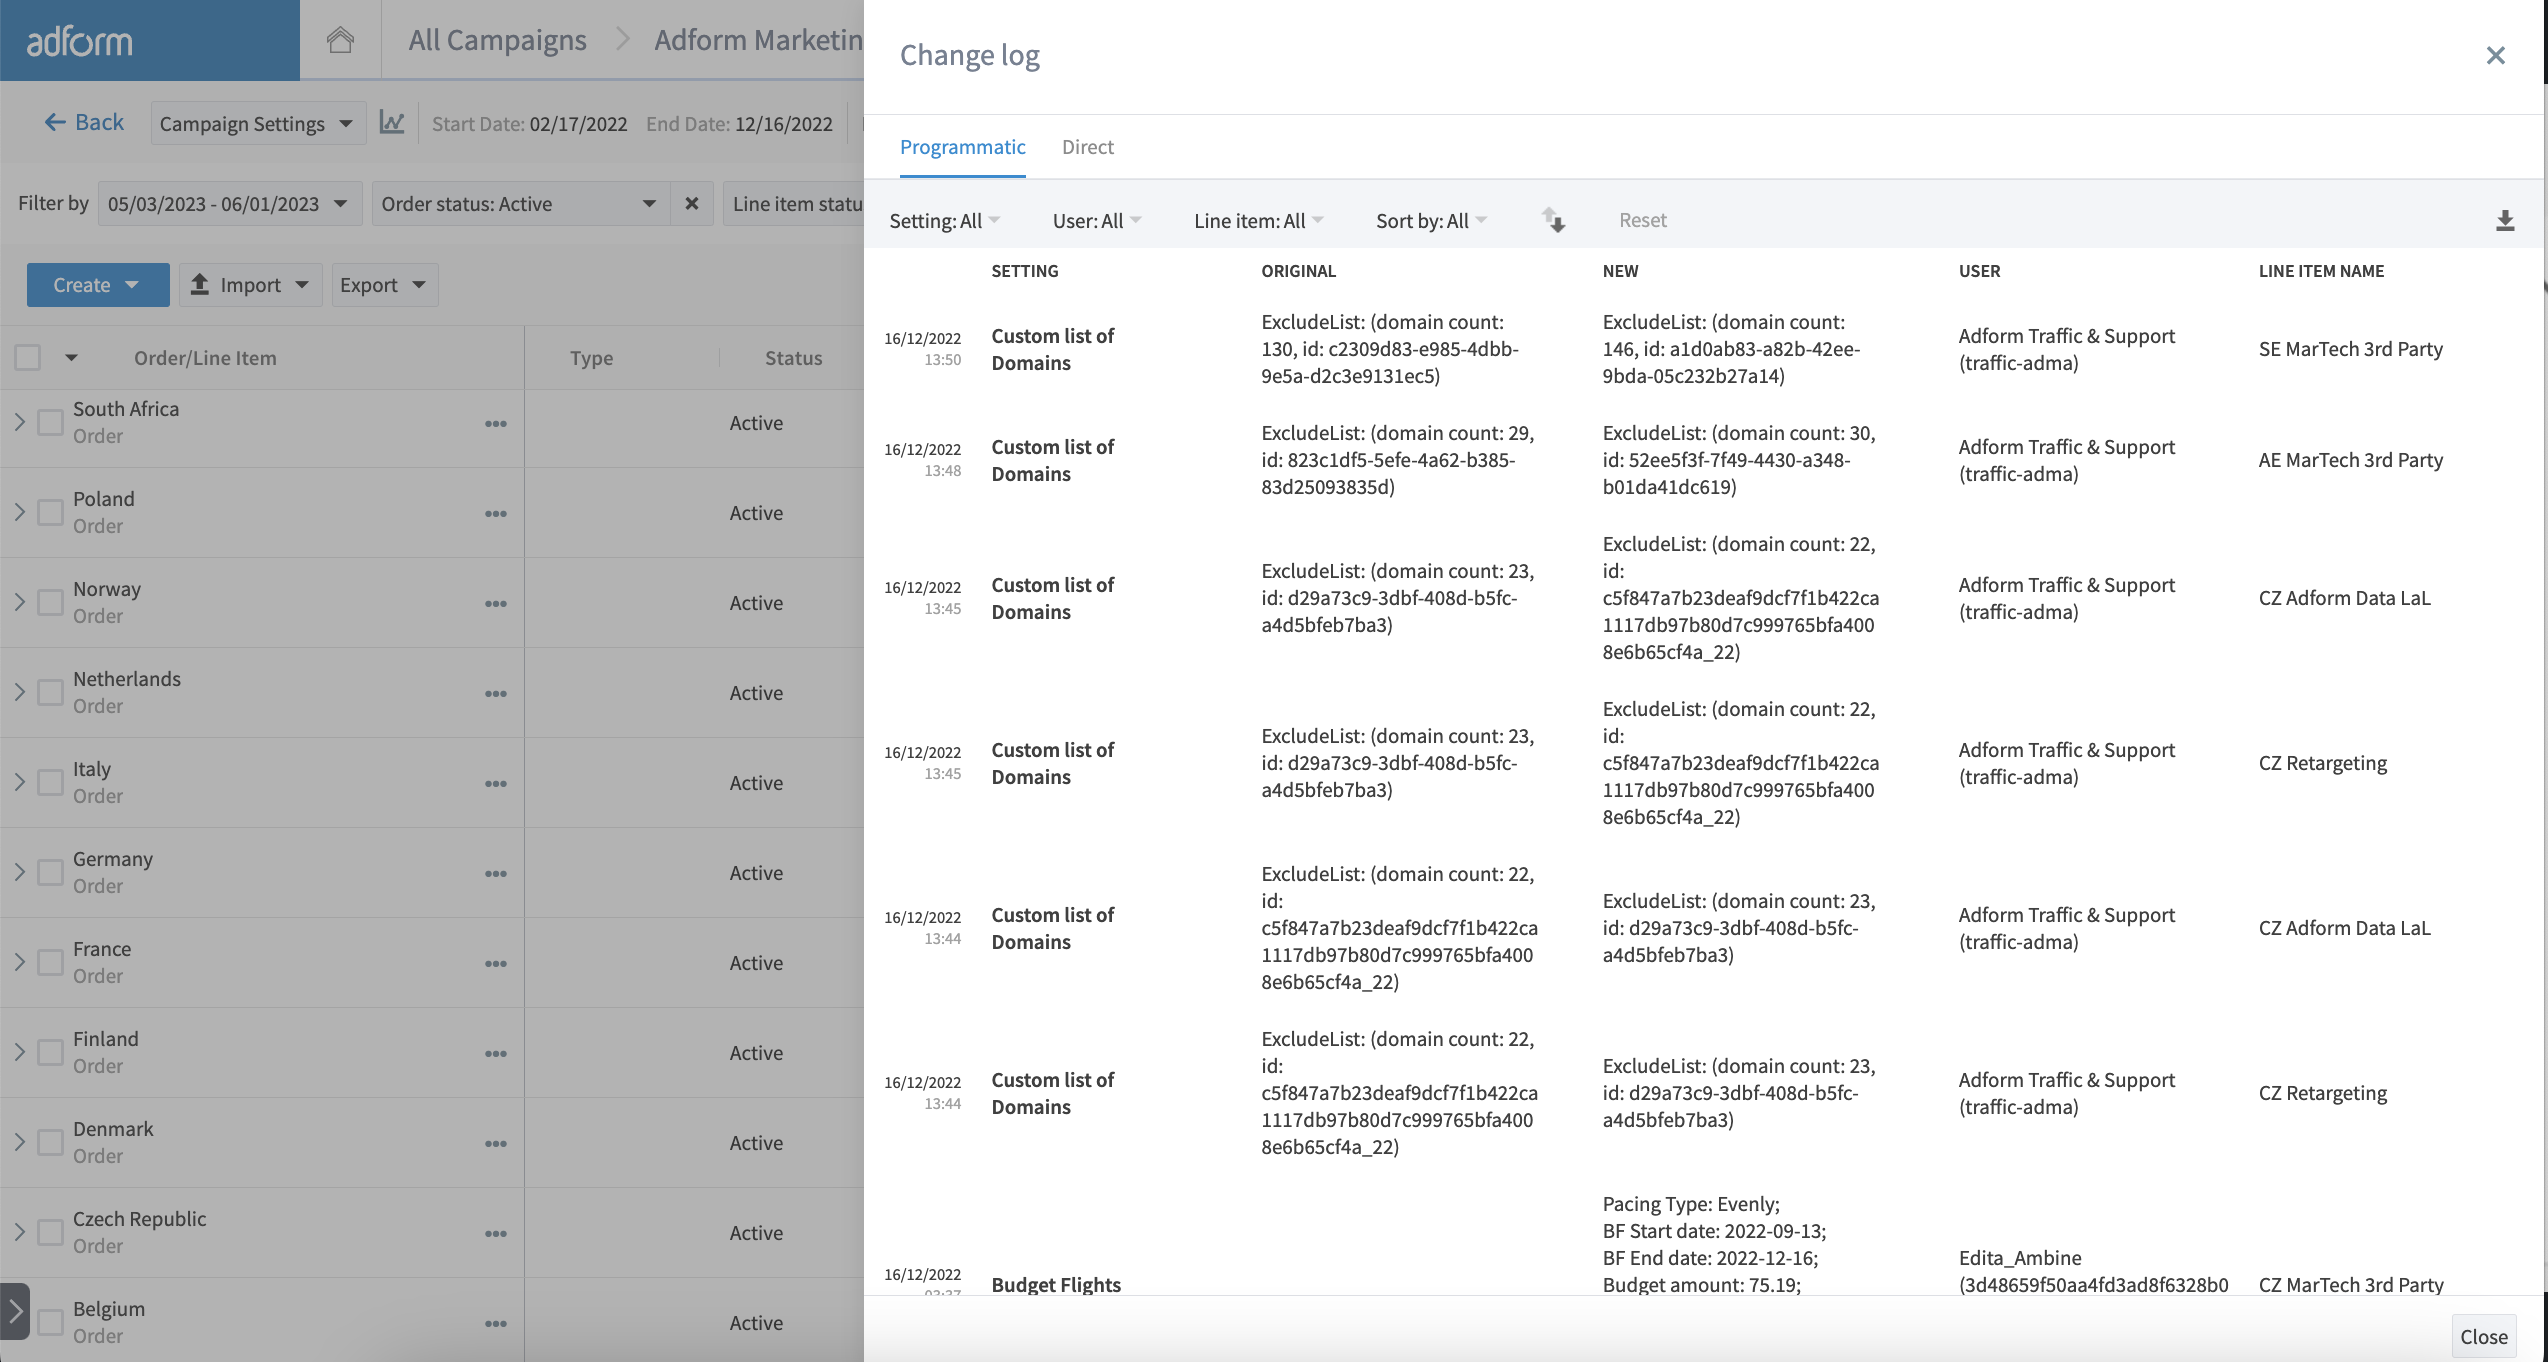Check the South Africa order checkbox

point(50,422)
